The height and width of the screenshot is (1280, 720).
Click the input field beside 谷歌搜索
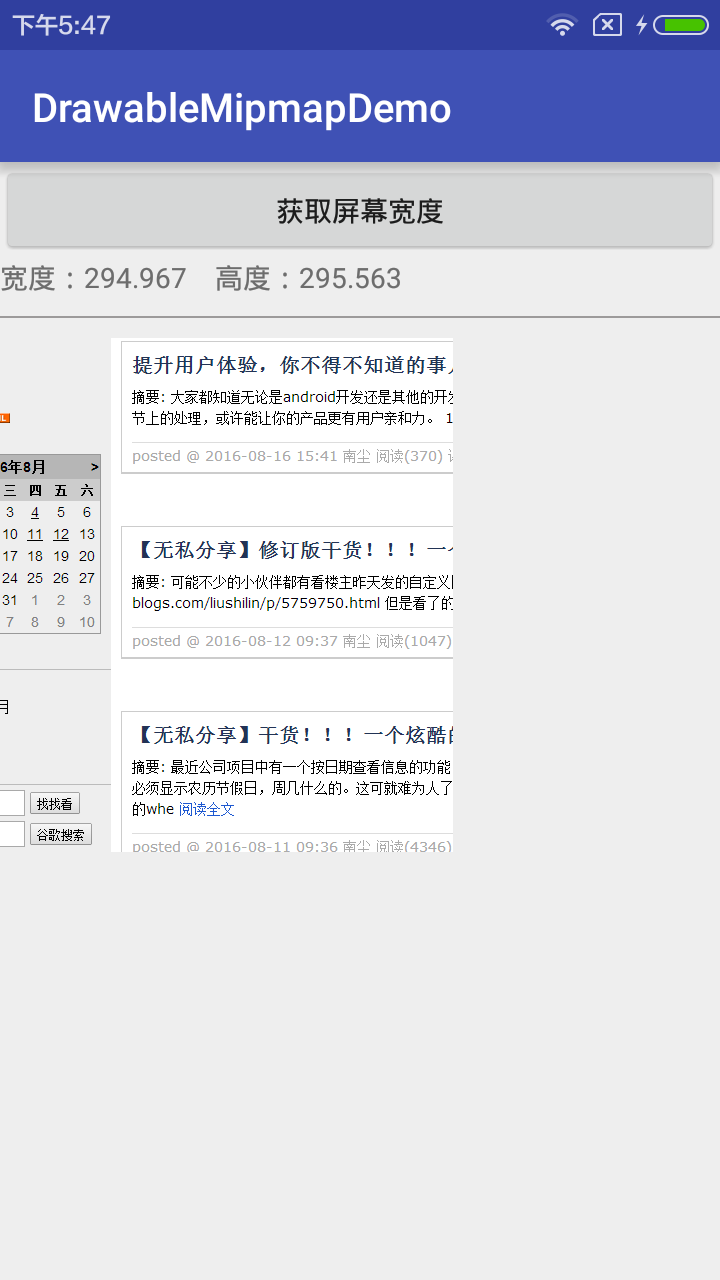click(12, 834)
